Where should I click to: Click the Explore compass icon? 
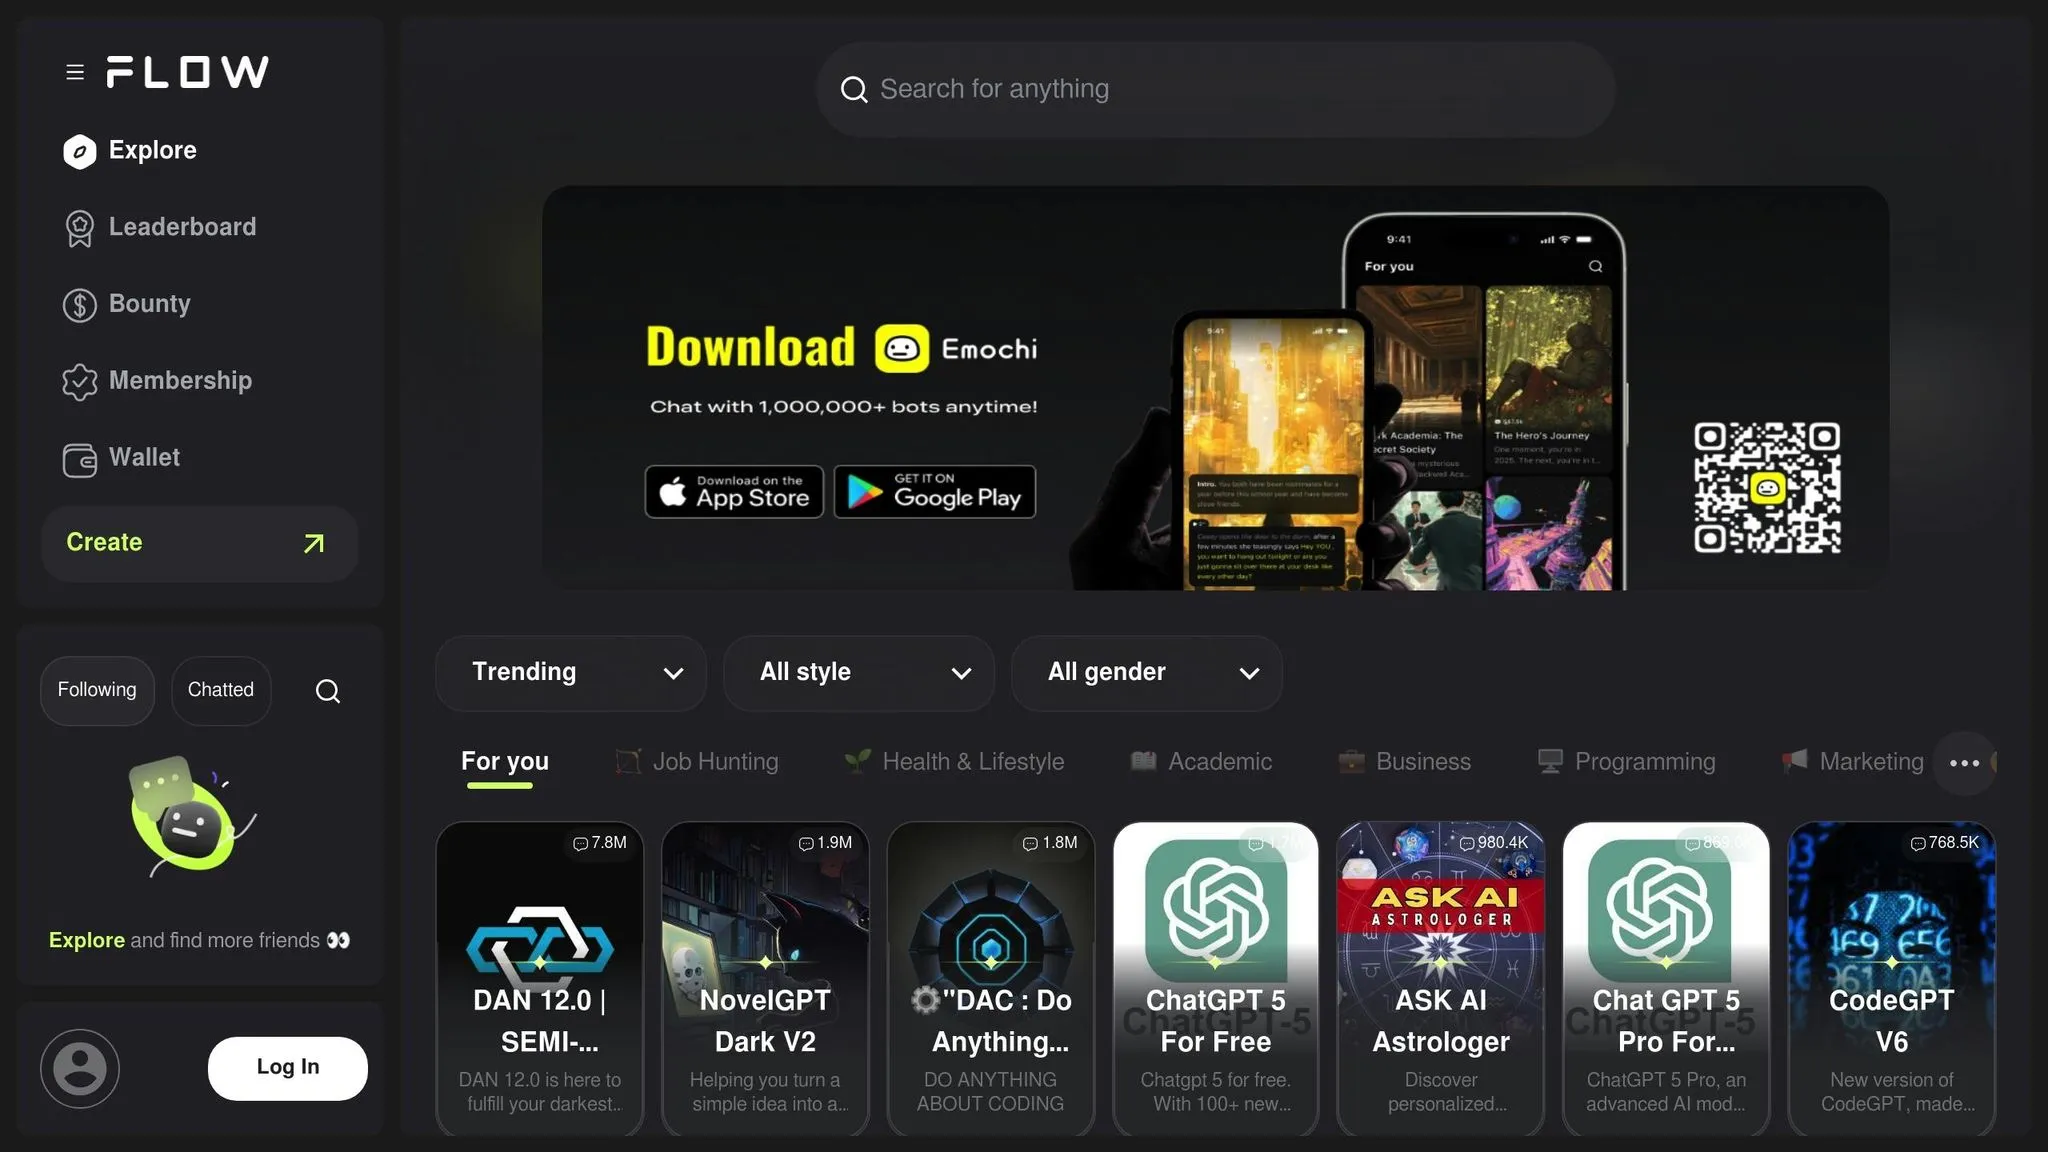[x=79, y=151]
